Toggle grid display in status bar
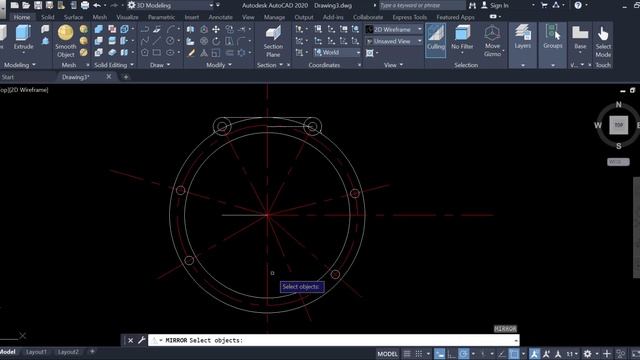 coord(407,354)
